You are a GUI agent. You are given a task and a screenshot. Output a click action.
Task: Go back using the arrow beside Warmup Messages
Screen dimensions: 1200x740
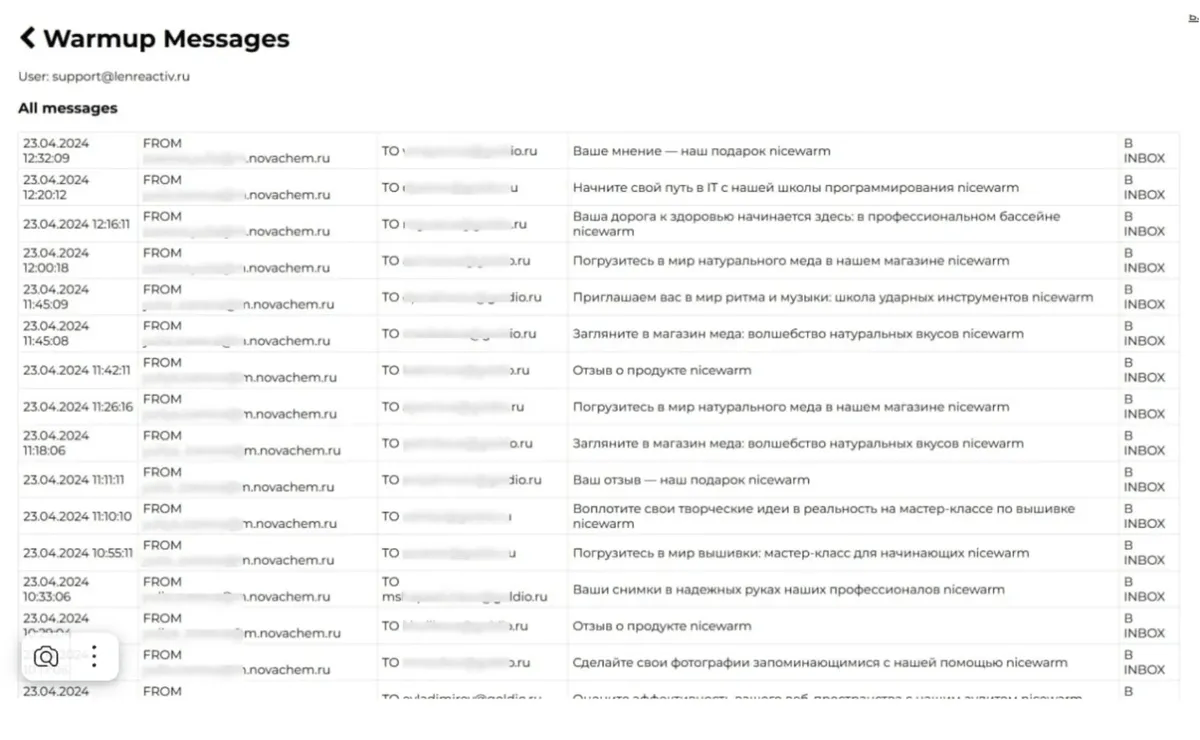point(28,38)
